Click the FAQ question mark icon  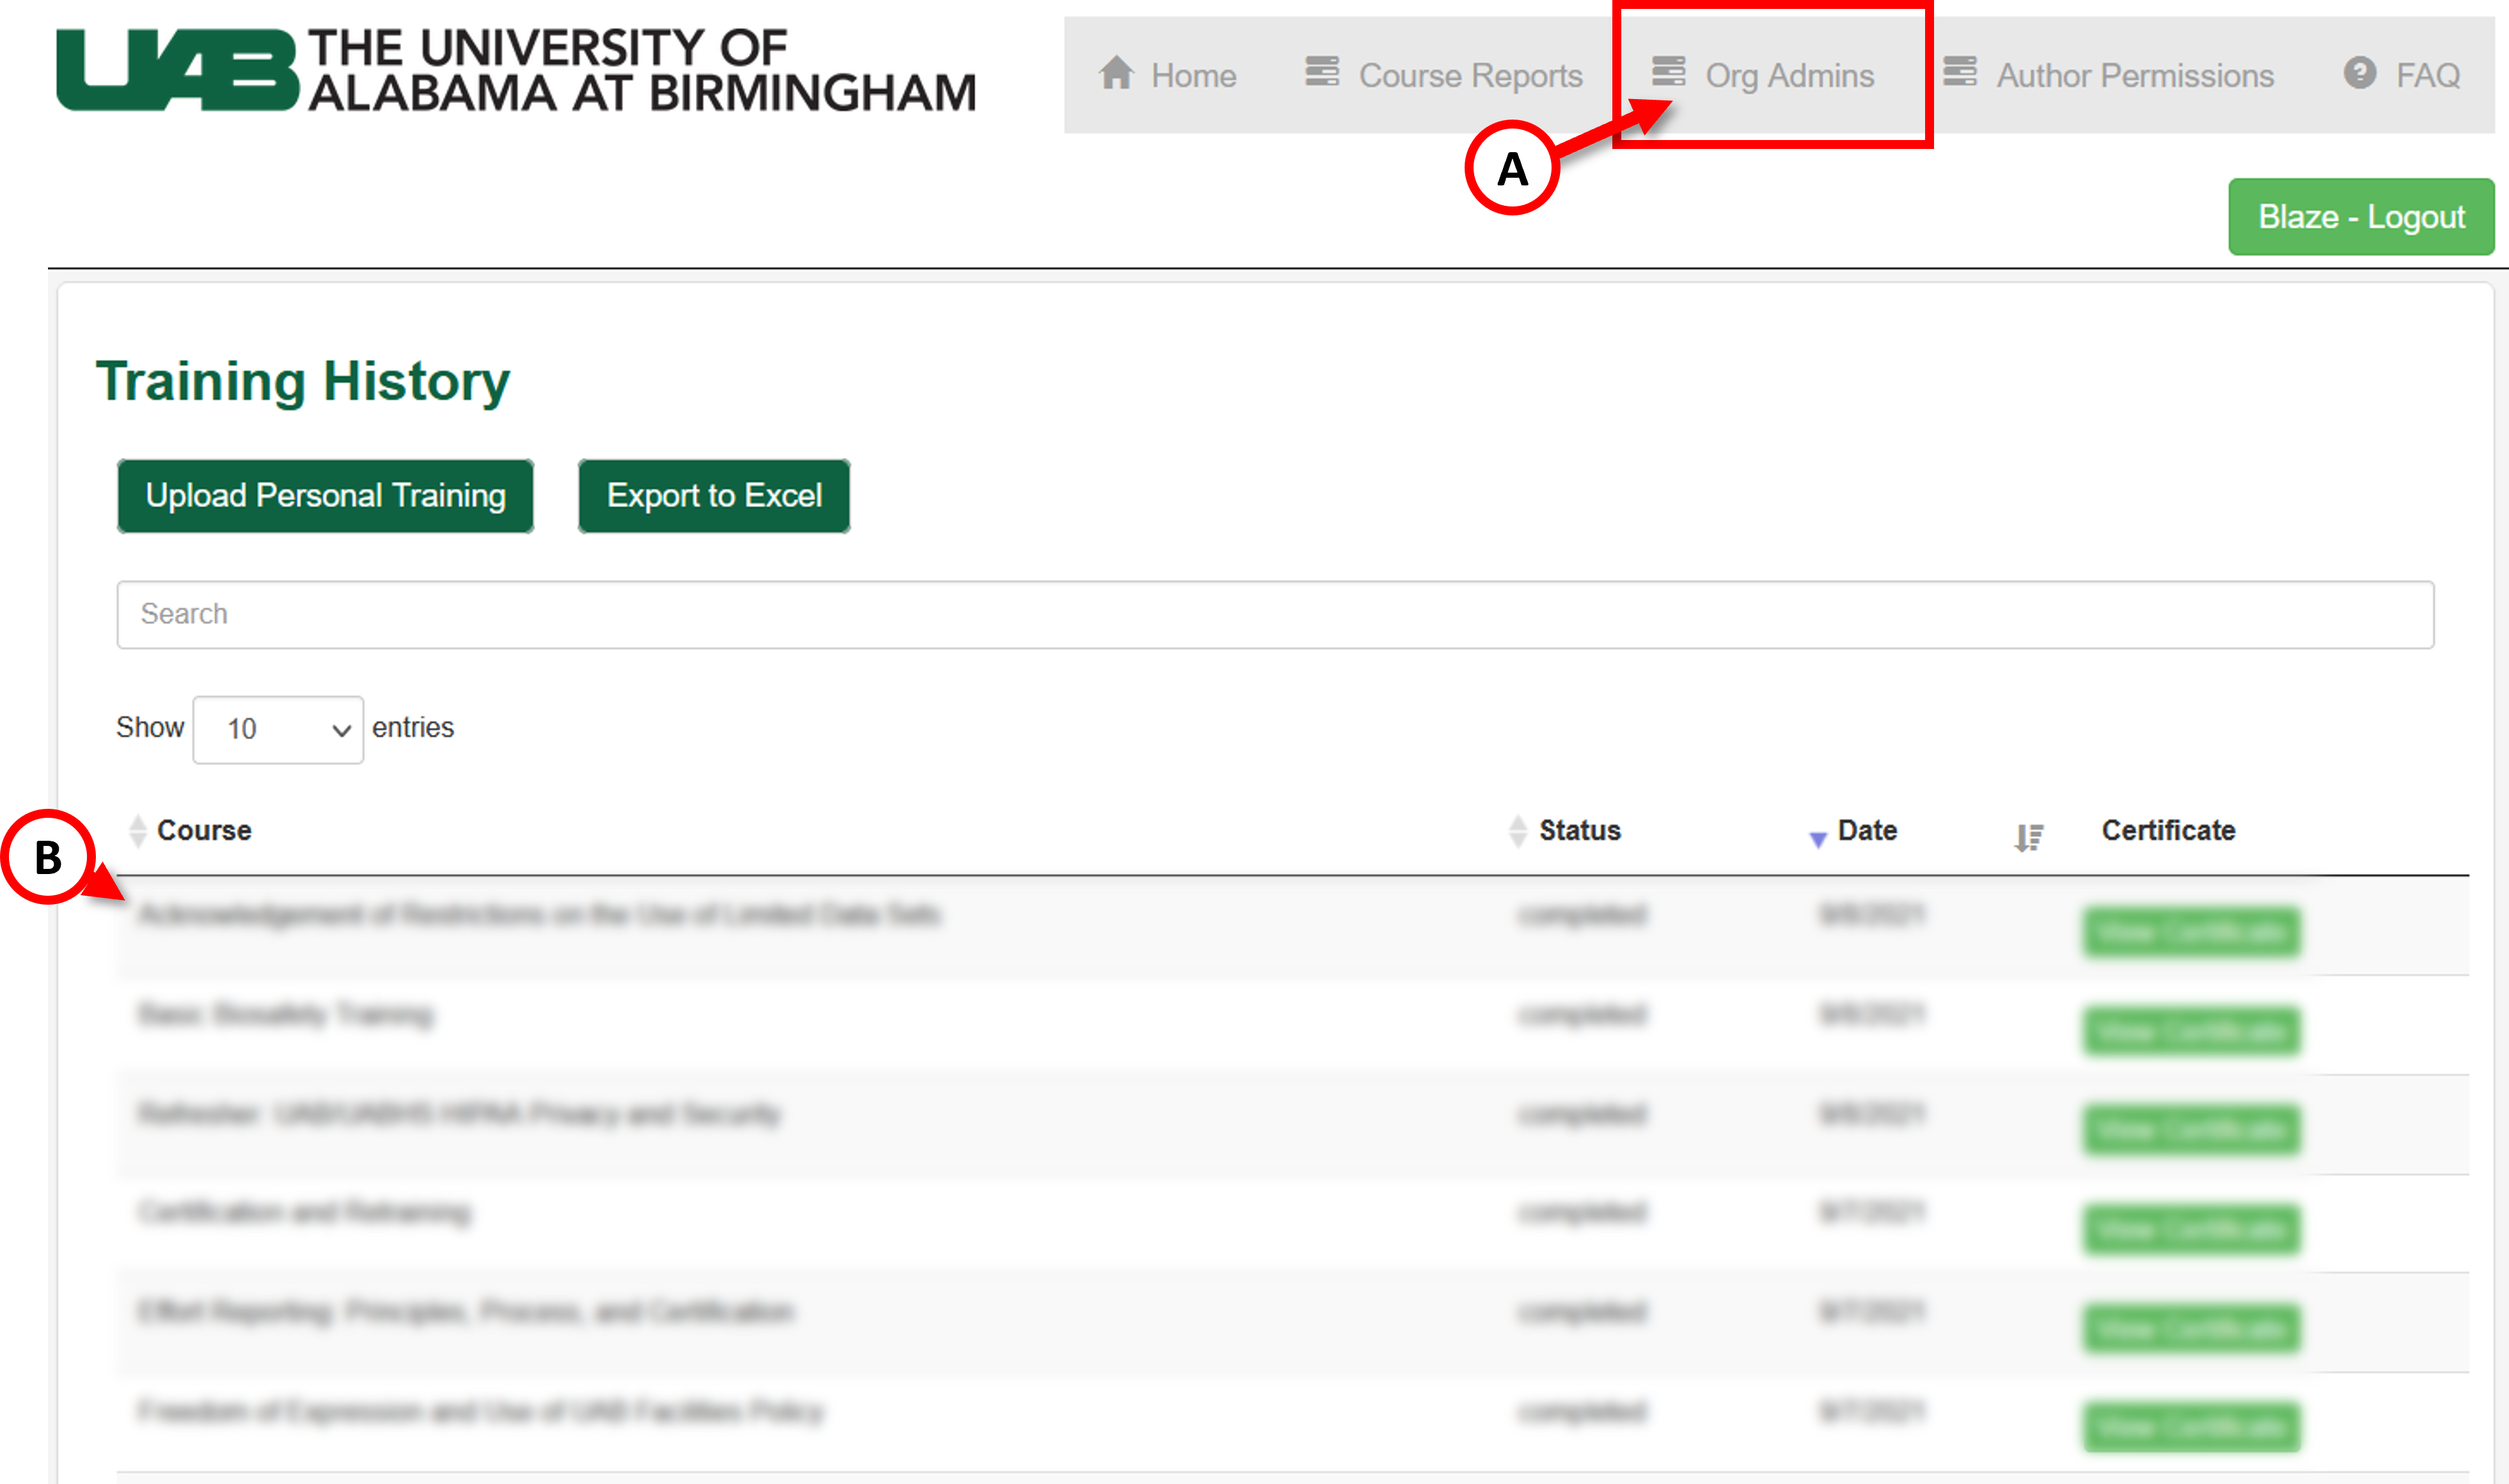(x=2359, y=73)
